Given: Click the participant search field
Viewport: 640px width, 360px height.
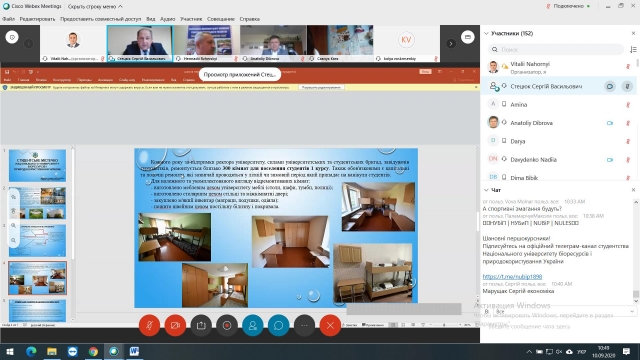Looking at the screenshot, I should 556,49.
